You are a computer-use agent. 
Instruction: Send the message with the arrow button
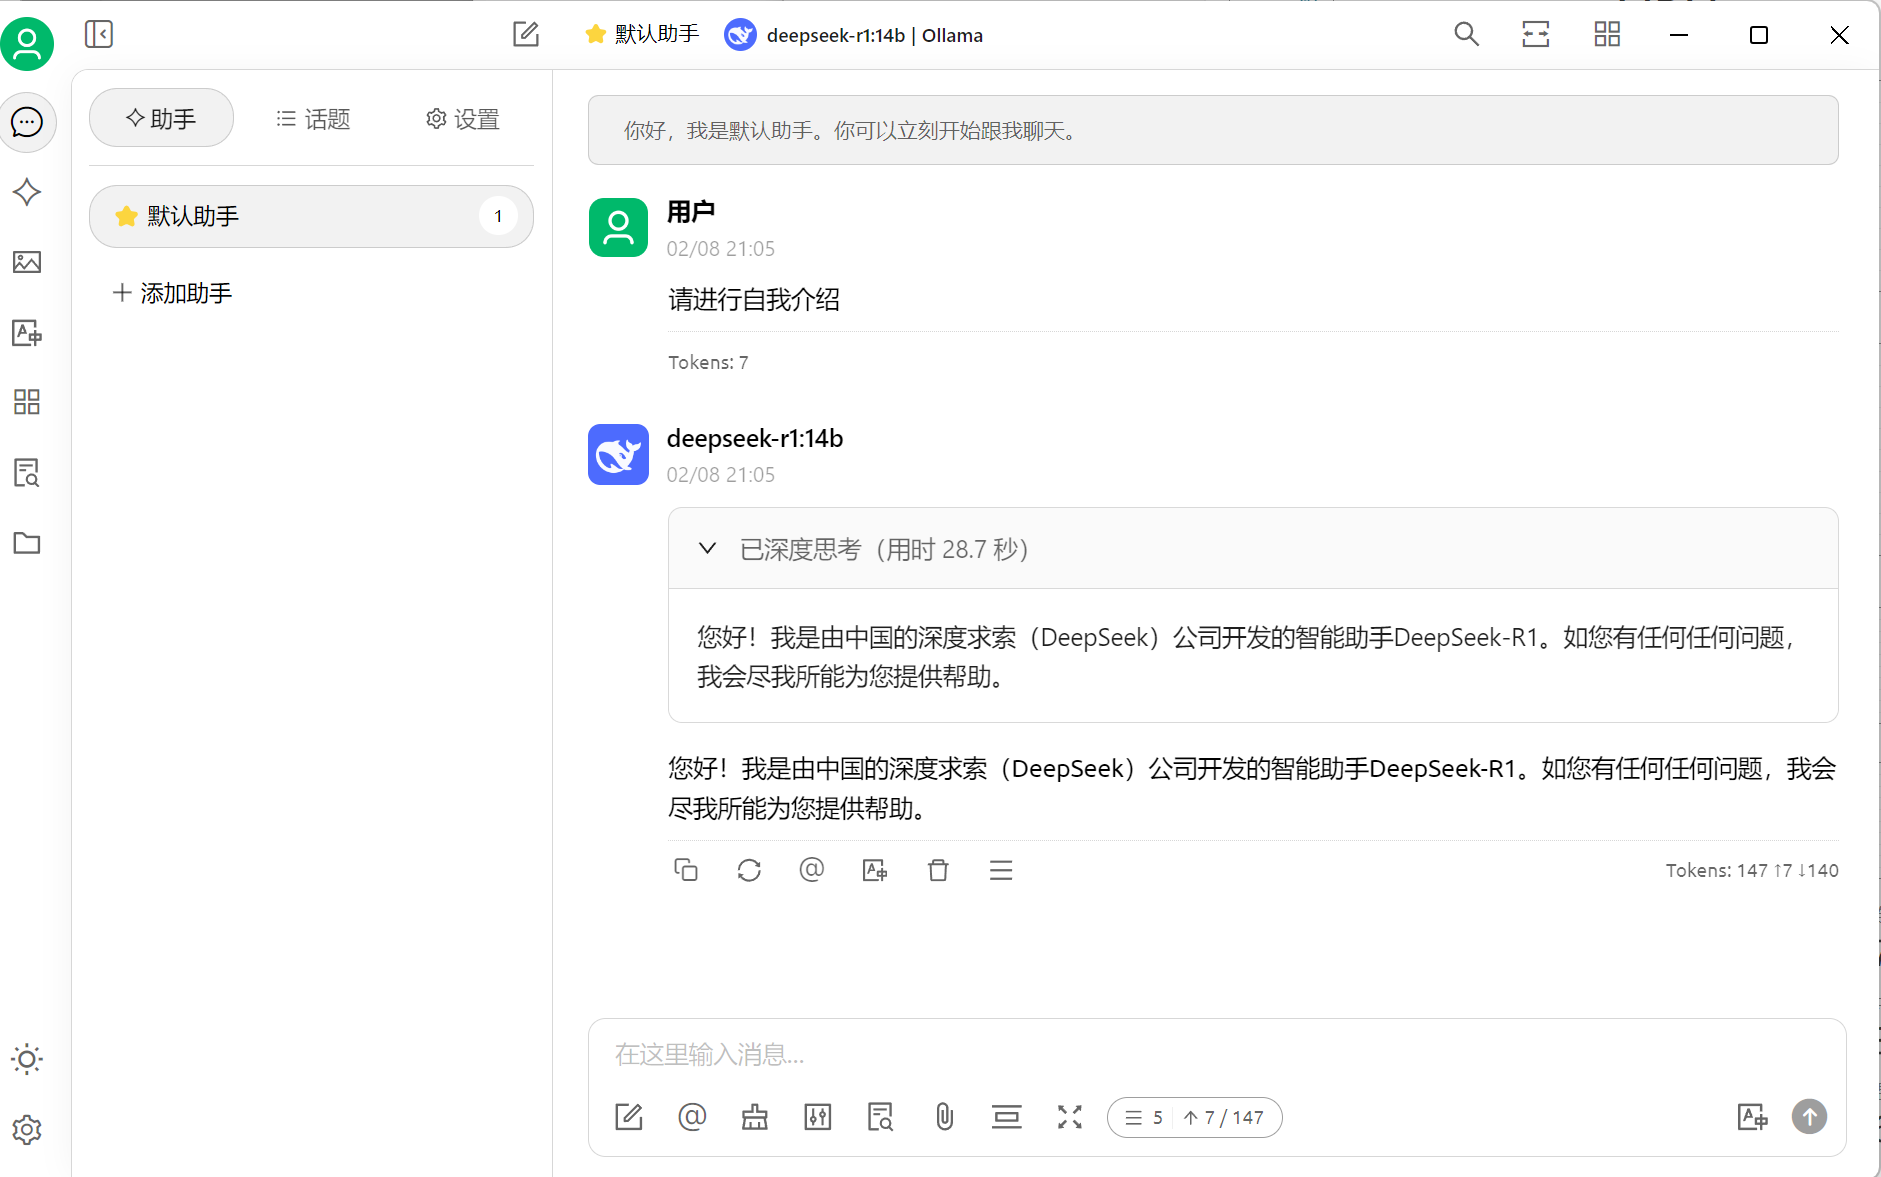tap(1809, 1116)
